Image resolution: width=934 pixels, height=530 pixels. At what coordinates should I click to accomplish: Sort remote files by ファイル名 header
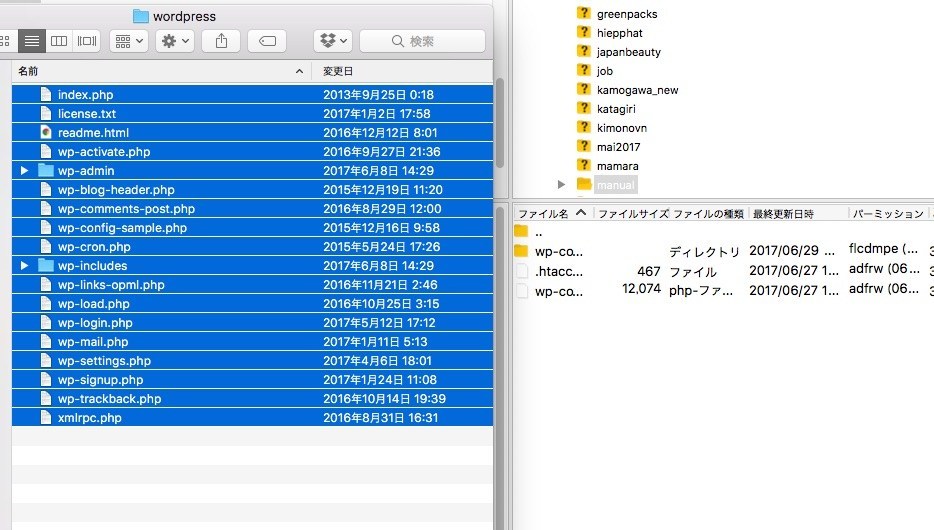click(x=553, y=213)
